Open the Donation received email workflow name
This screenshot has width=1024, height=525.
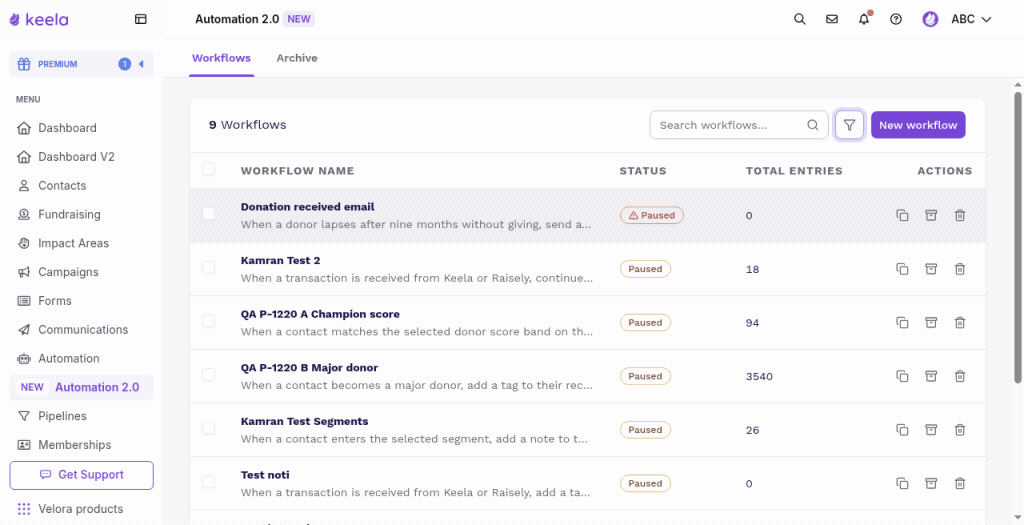(308, 206)
